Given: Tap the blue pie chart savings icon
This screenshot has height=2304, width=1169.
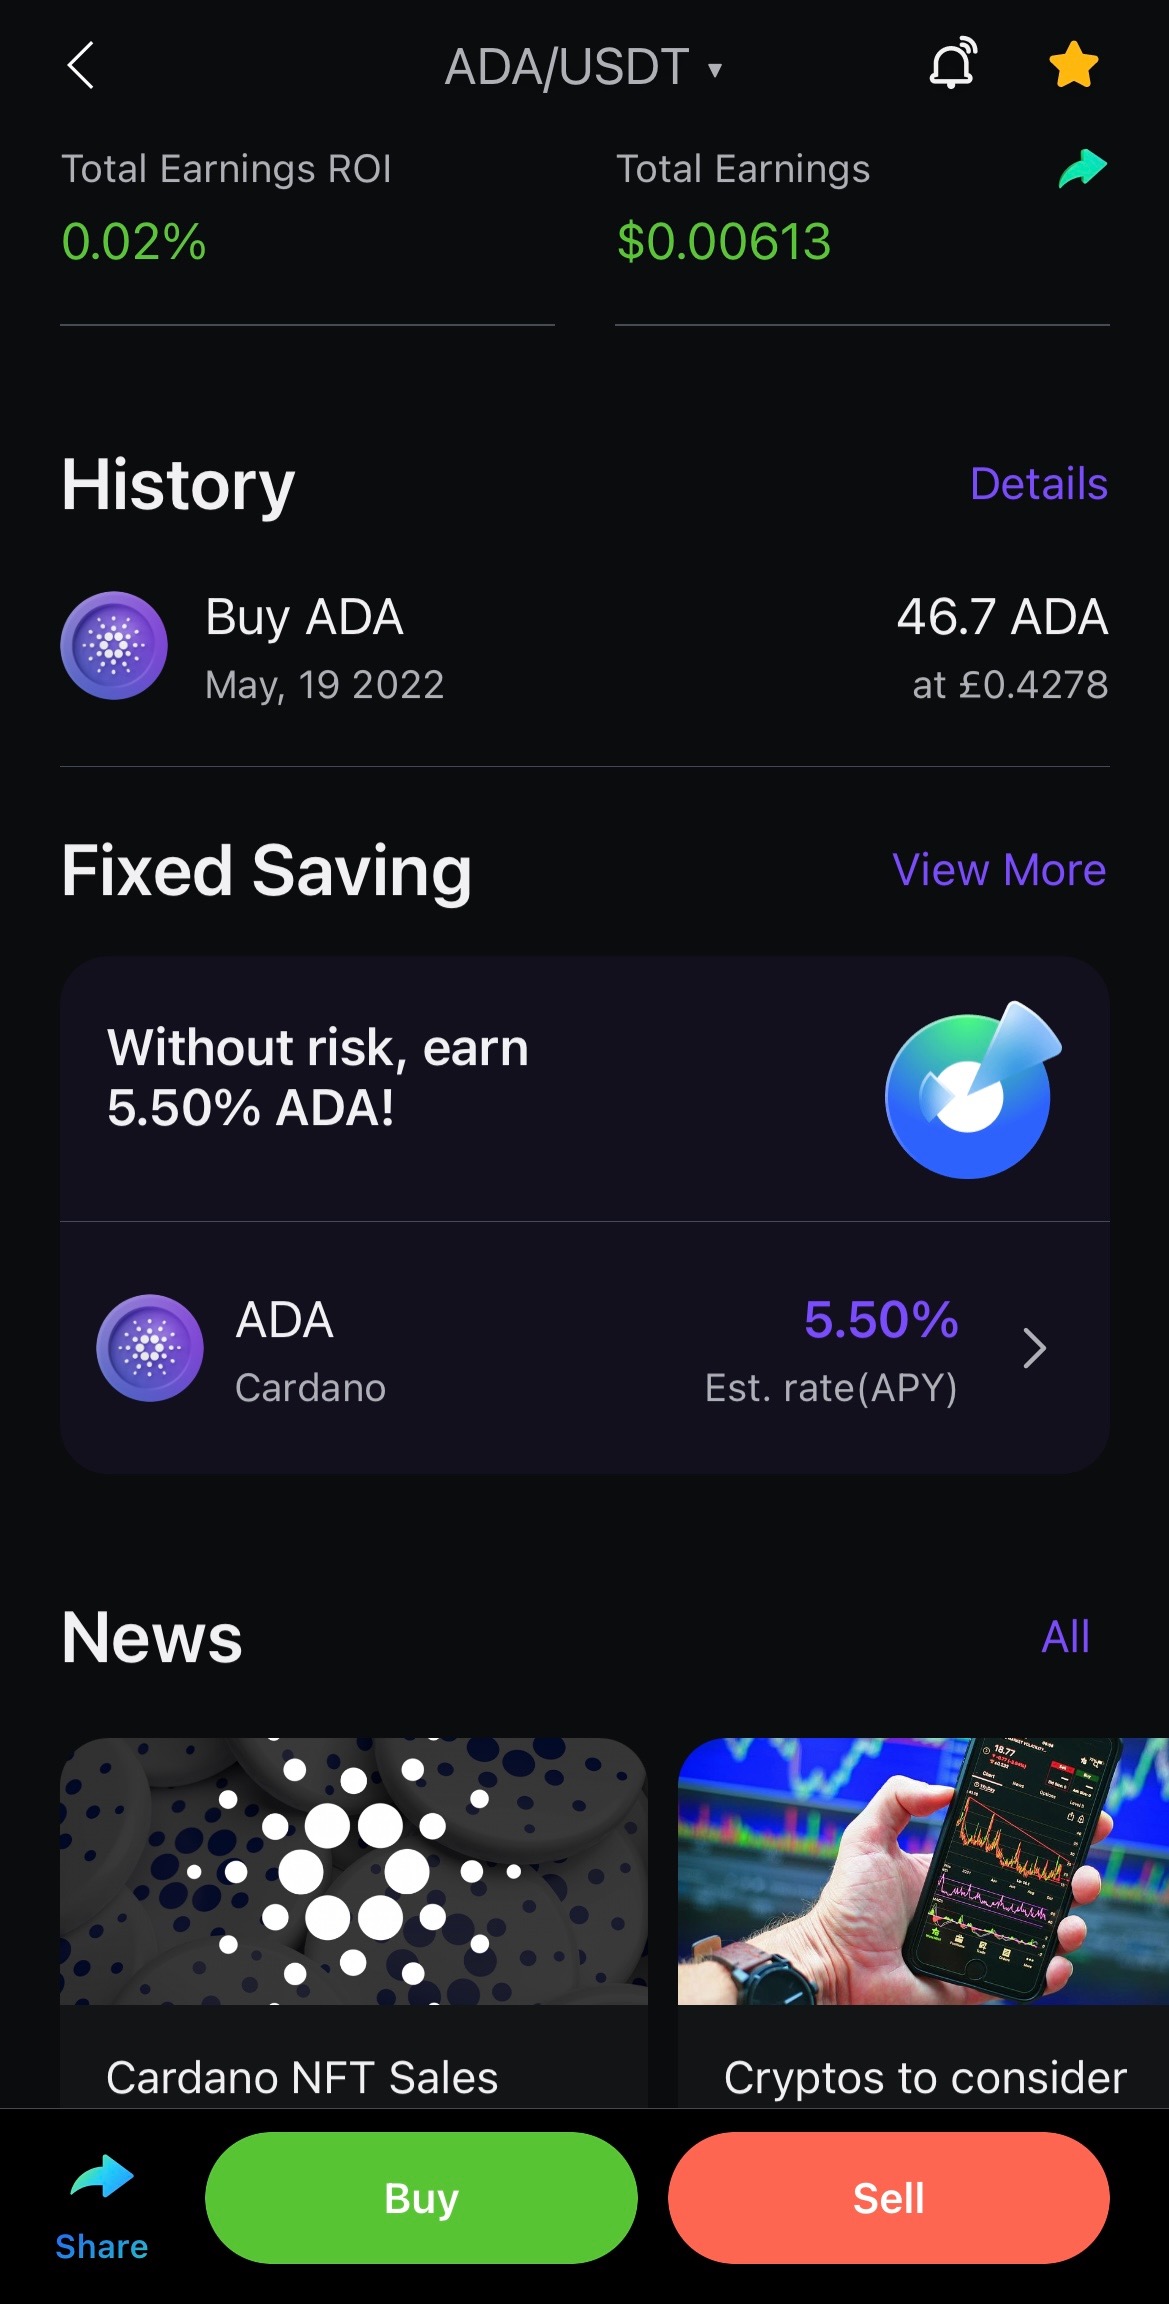Looking at the screenshot, I should 972,1090.
